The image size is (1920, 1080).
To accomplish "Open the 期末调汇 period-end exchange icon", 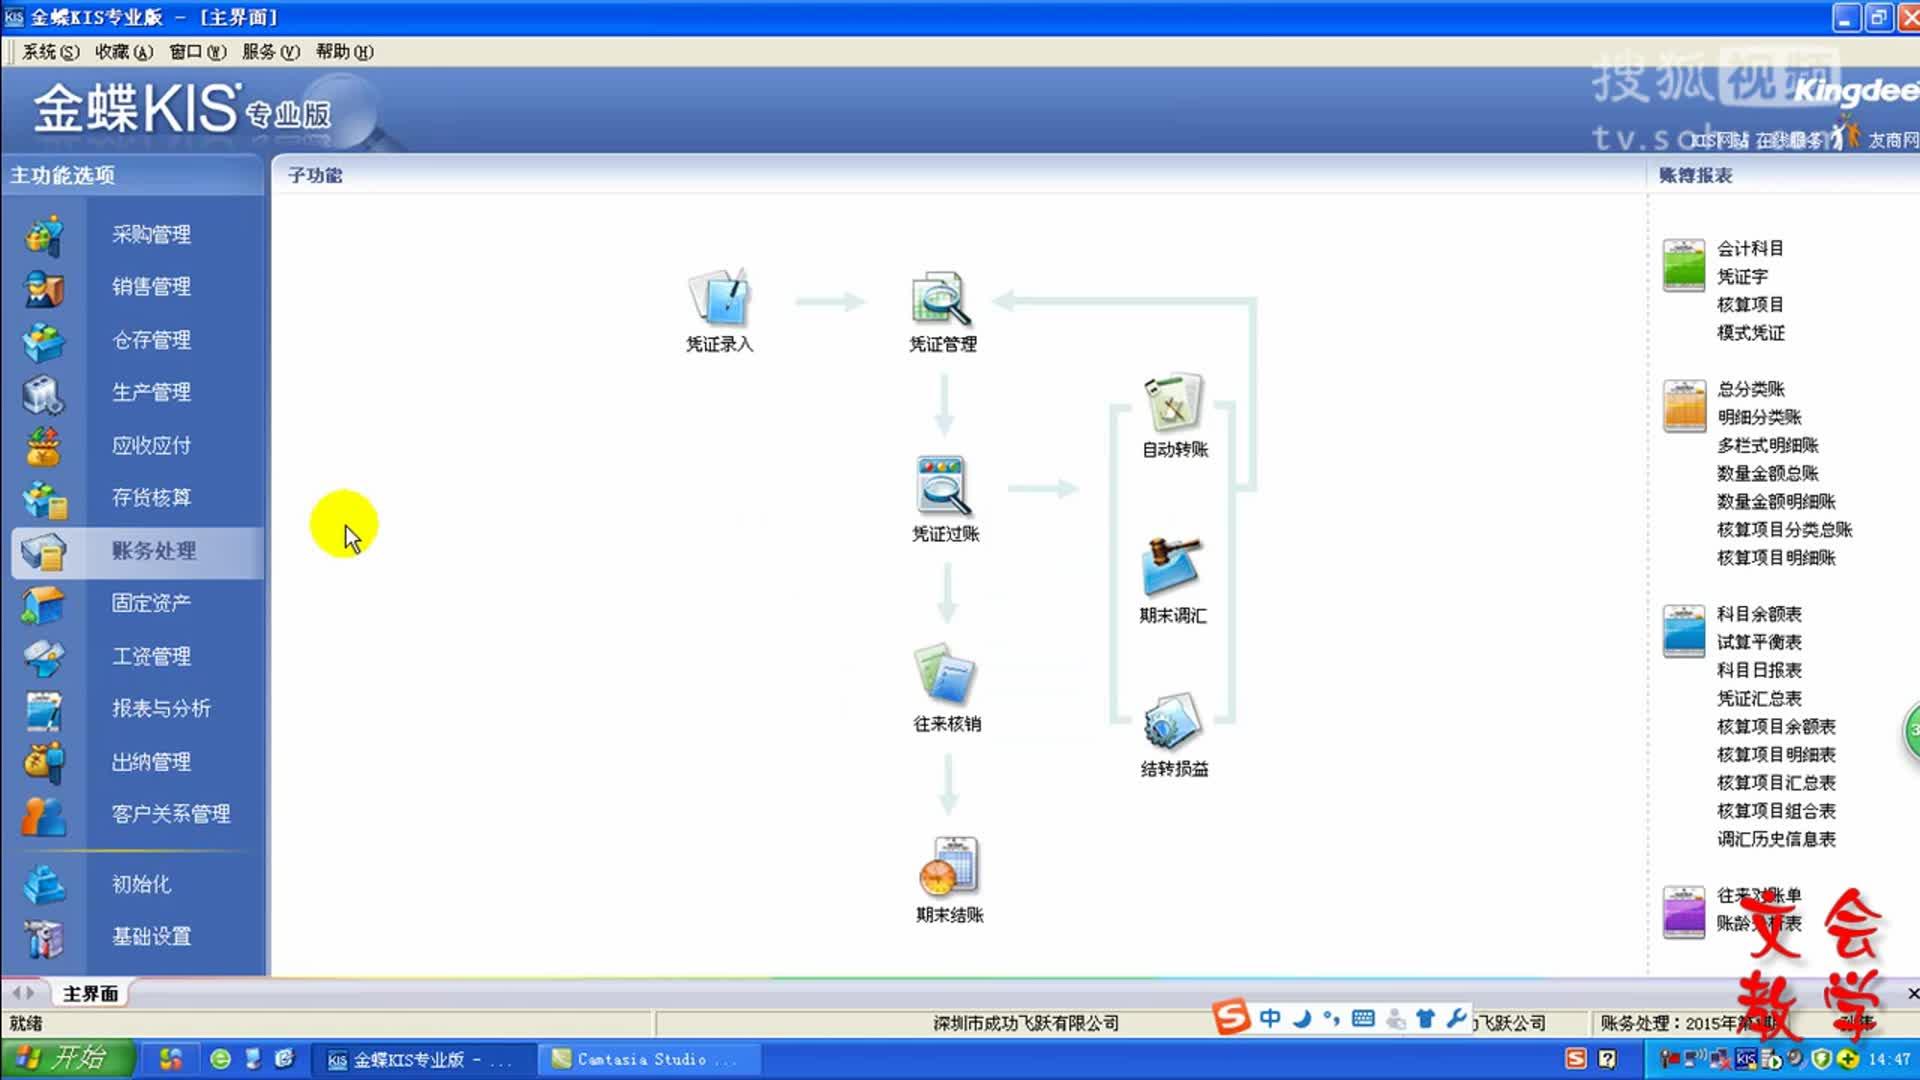I will pyautogui.click(x=1172, y=568).
